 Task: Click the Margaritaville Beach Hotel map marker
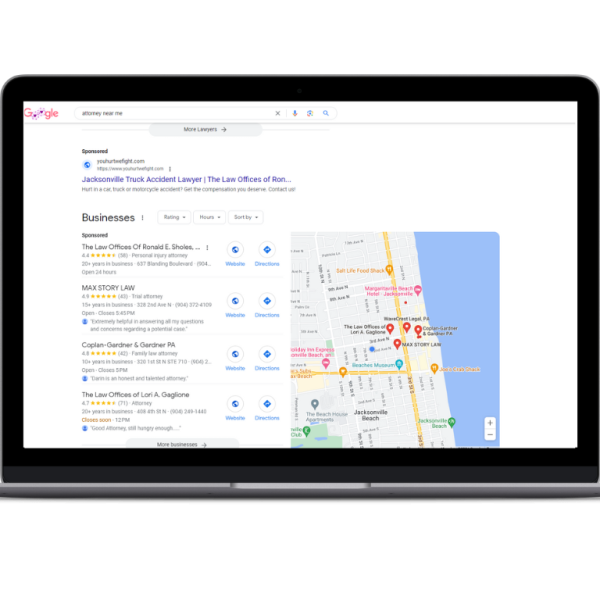point(418,290)
